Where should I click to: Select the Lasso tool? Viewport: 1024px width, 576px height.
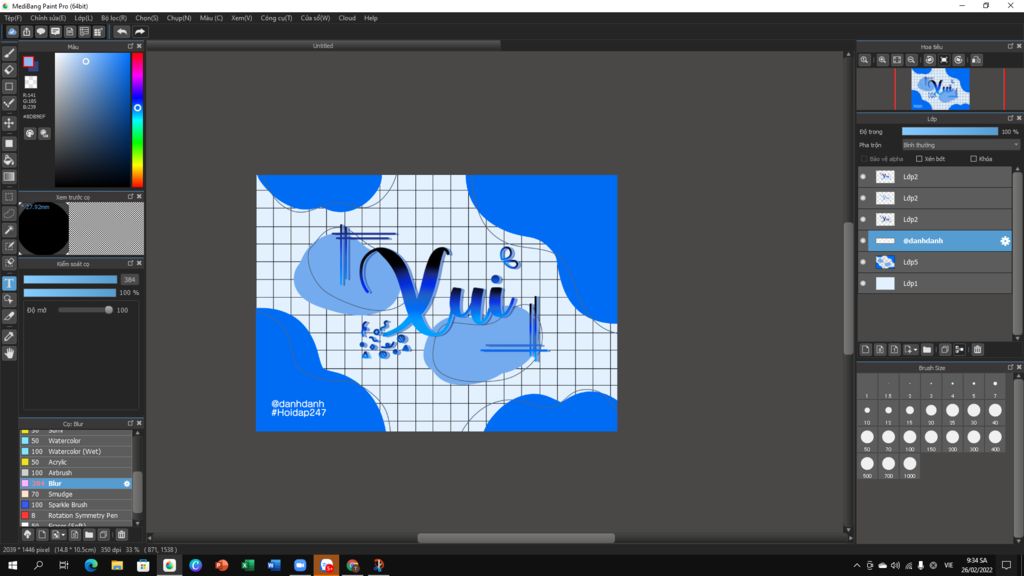pyautogui.click(x=9, y=213)
